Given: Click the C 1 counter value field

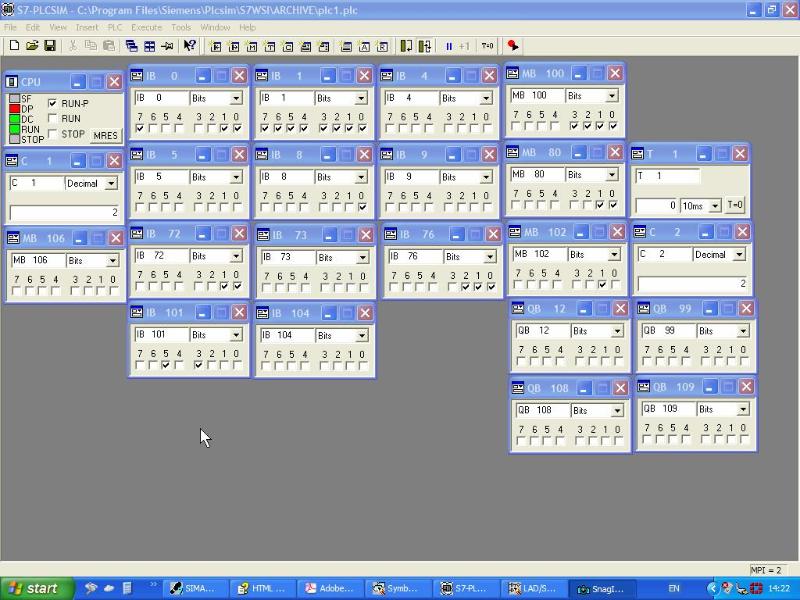Looking at the screenshot, I should click(65, 212).
